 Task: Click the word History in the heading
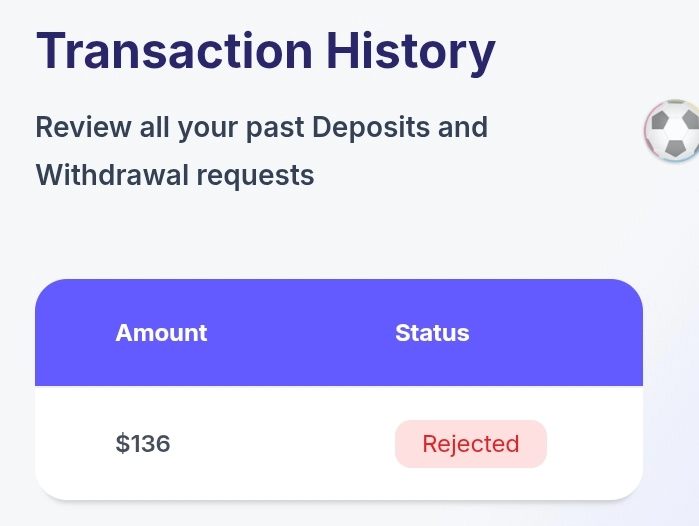411,53
